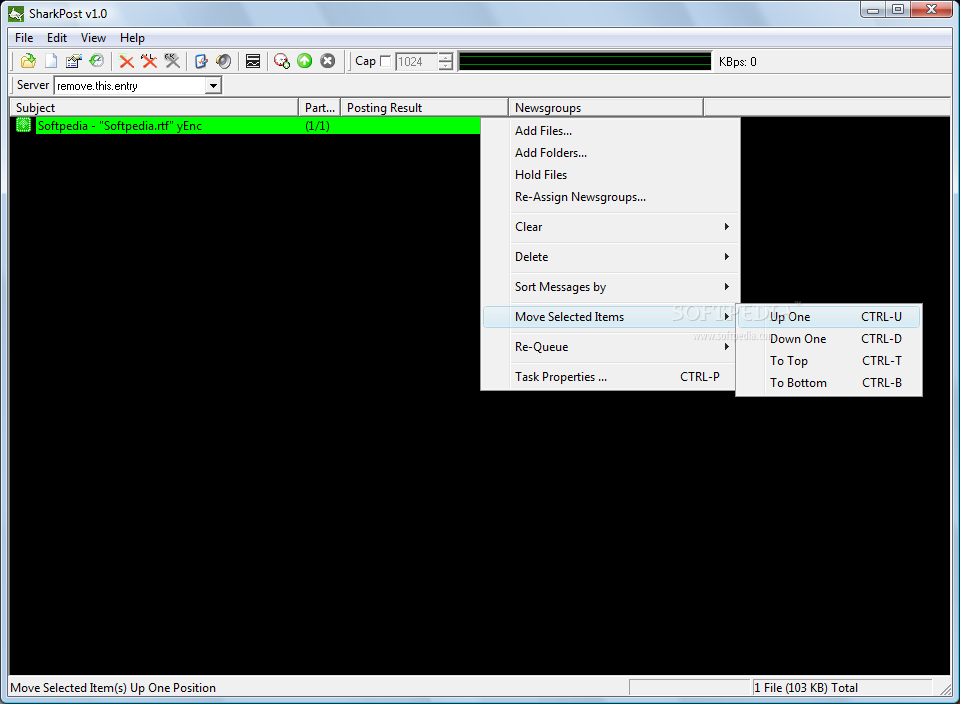Click the Cap 1024 value field
960x704 pixels.
(417, 61)
